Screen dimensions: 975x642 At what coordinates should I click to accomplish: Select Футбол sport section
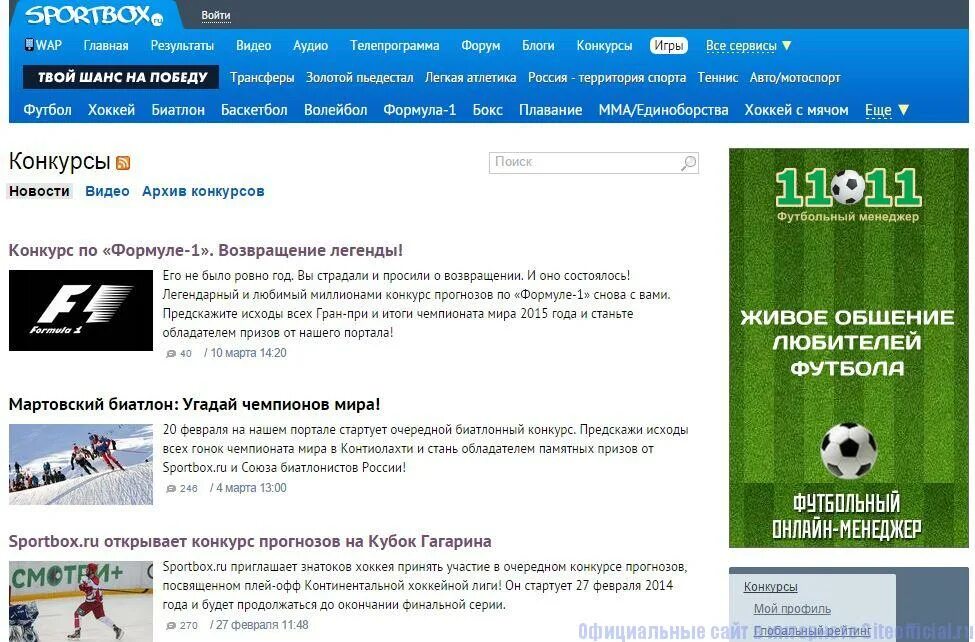(47, 110)
